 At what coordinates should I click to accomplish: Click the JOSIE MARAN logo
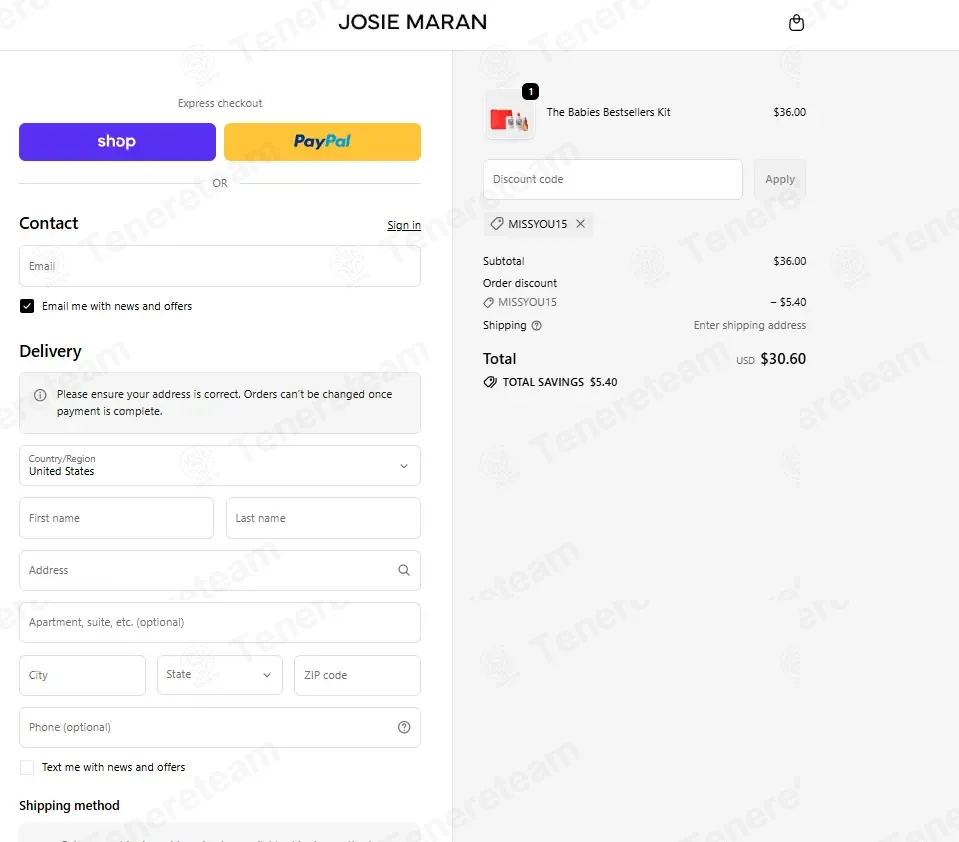413,22
